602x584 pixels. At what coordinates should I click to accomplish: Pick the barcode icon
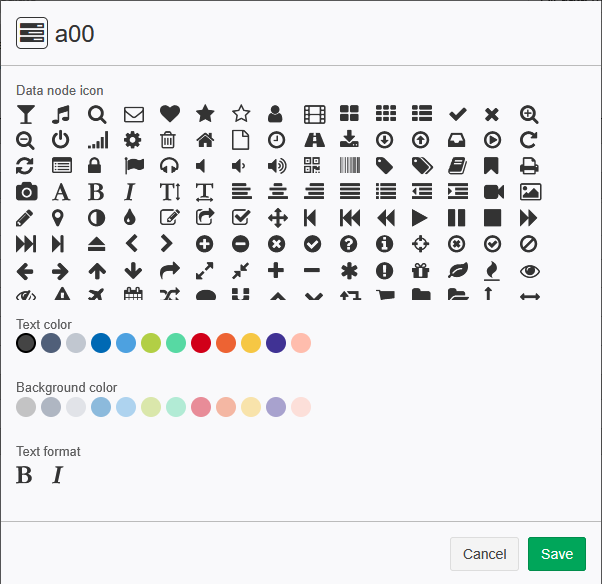(x=350, y=165)
